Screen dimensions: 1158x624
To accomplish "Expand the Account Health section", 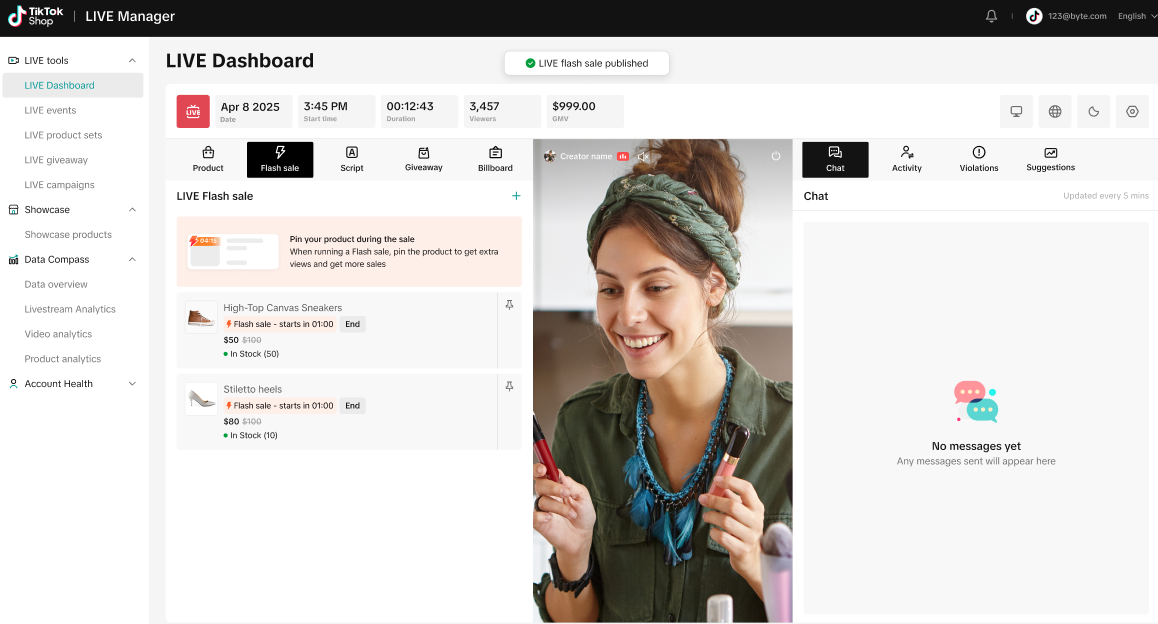I will point(132,384).
